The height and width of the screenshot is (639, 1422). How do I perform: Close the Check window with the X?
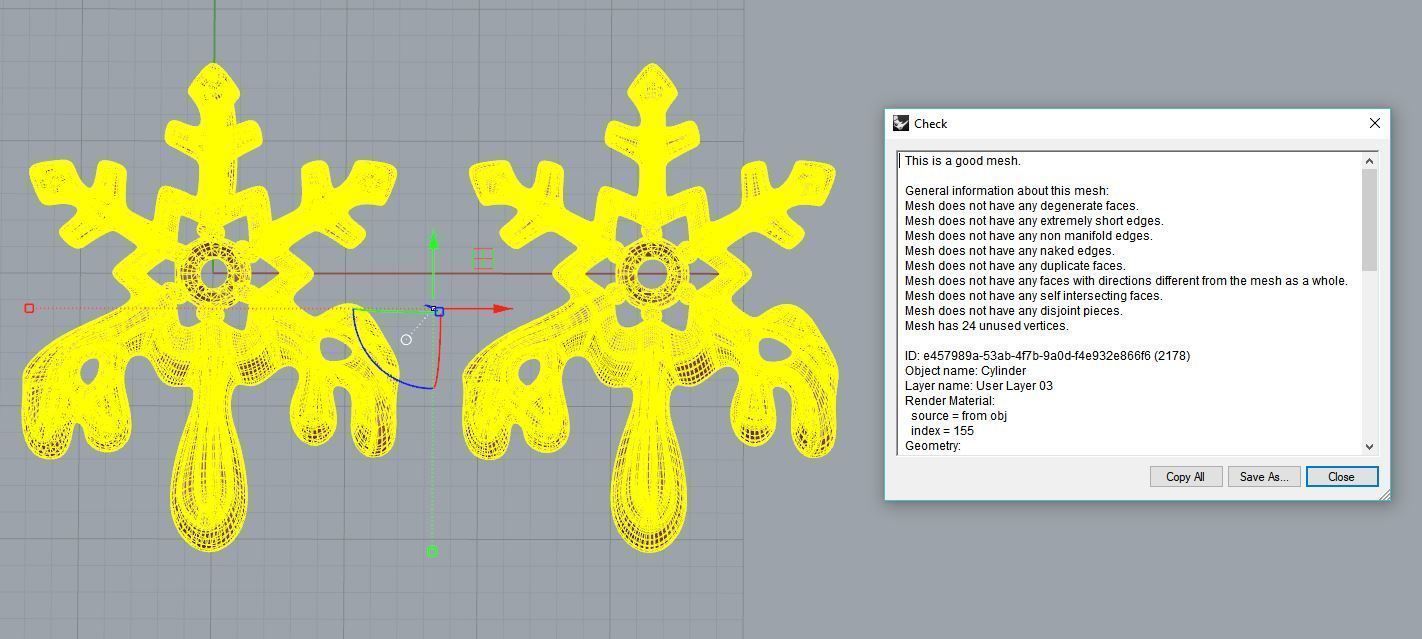1374,123
